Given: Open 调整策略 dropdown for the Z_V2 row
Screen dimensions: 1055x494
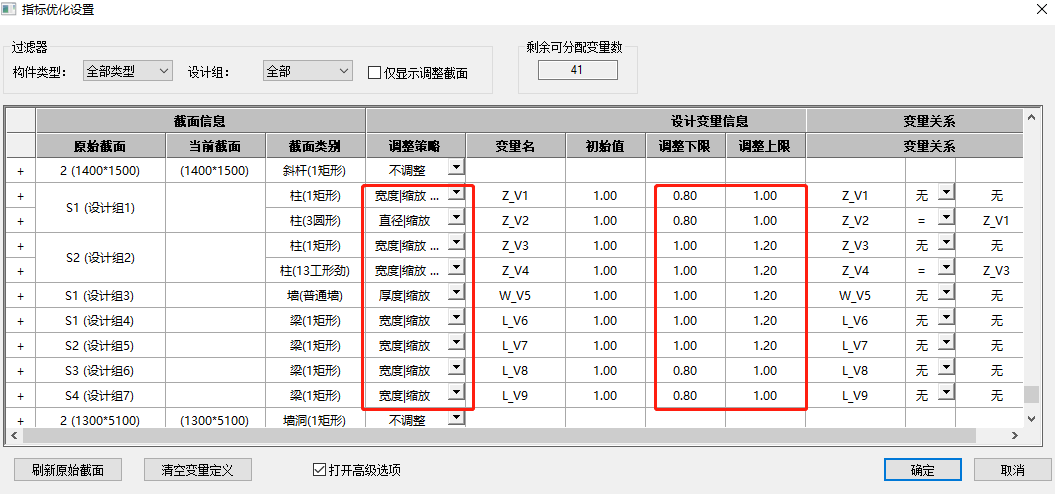Looking at the screenshot, I should pos(456,220).
